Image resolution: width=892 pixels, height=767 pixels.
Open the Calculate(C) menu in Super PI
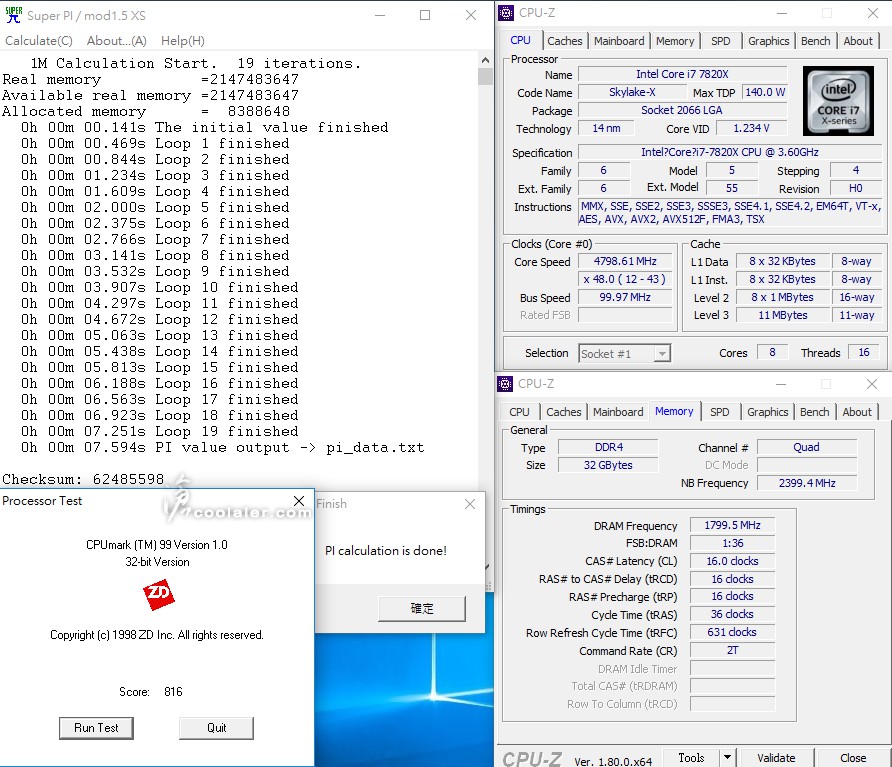click(x=39, y=41)
